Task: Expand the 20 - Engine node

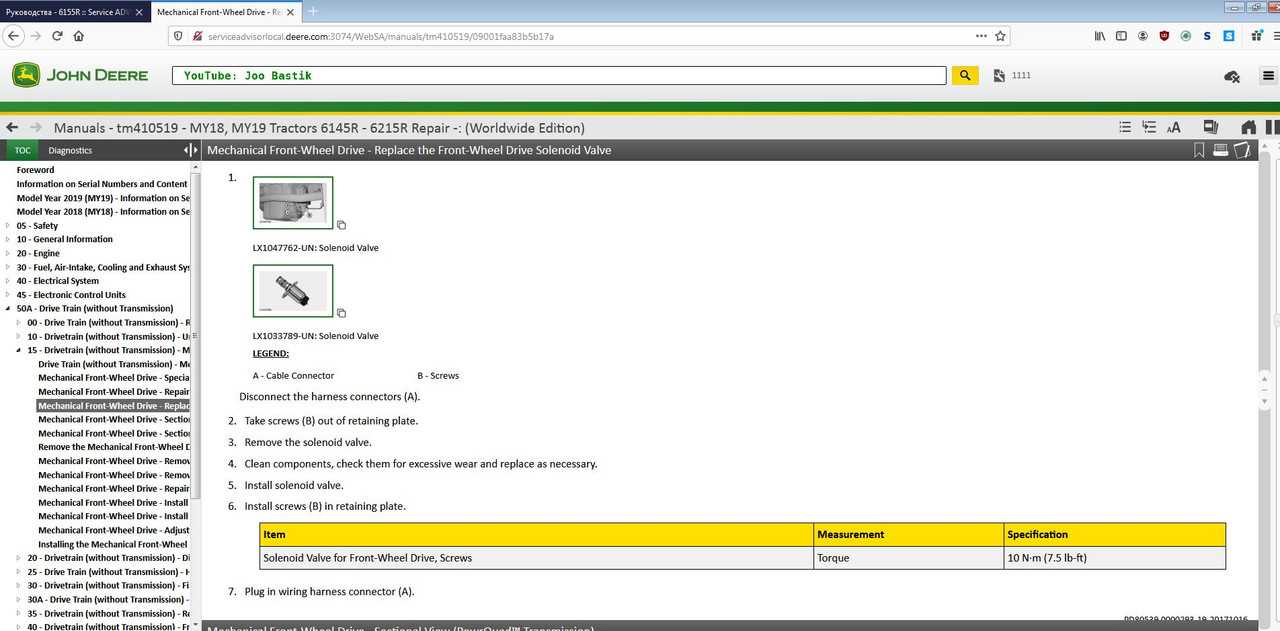Action: click(8, 254)
